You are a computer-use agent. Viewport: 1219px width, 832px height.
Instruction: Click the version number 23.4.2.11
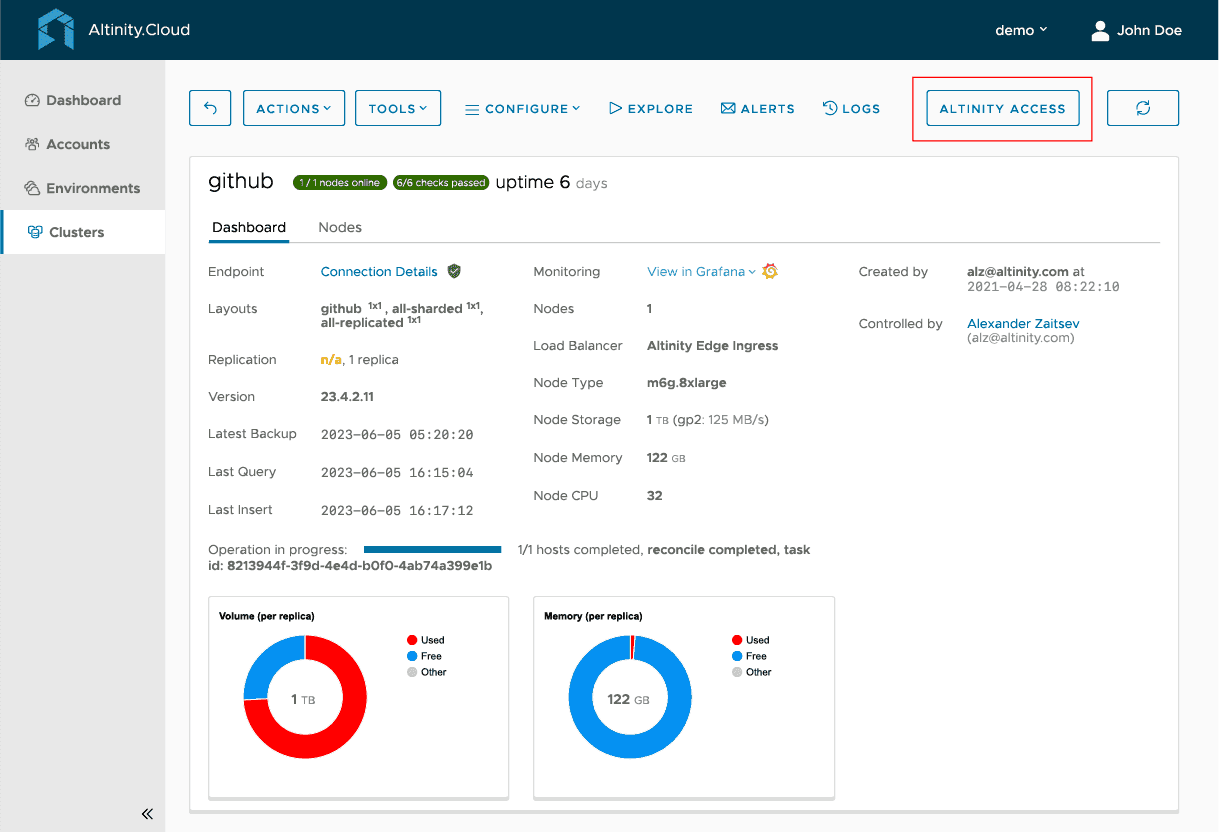click(347, 396)
